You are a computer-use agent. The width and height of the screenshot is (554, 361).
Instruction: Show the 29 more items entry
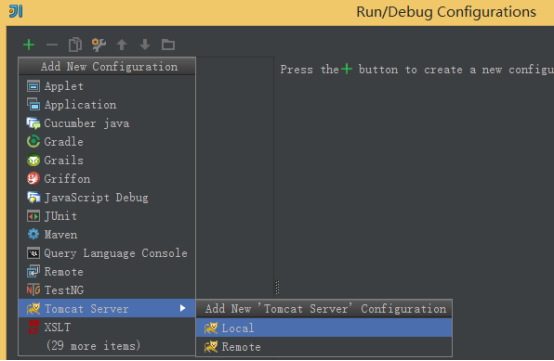point(93,345)
